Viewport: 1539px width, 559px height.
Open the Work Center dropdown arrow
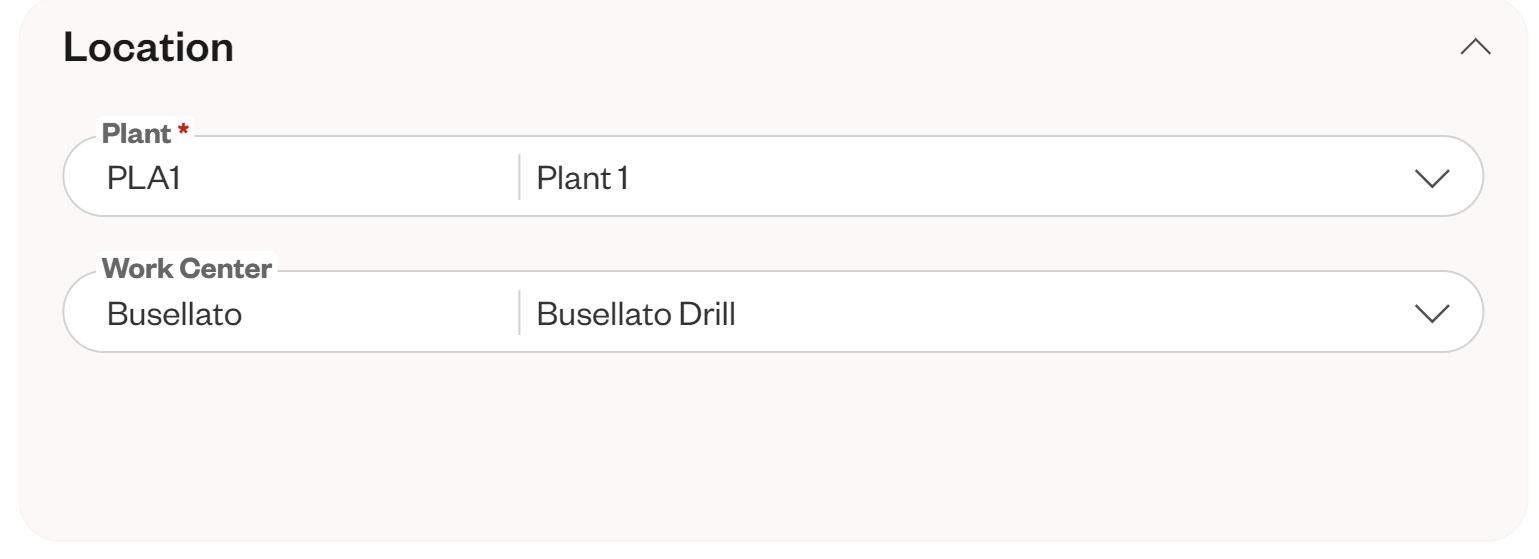(x=1432, y=313)
